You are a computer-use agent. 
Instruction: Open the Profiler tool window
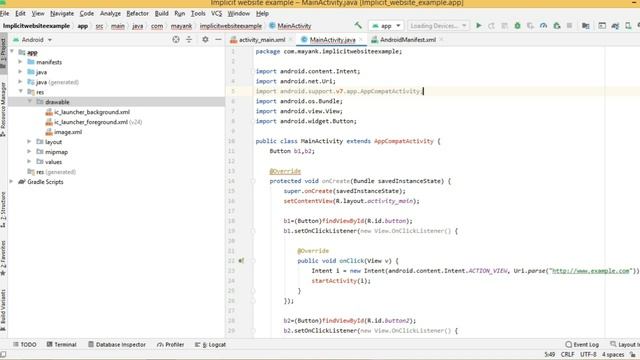click(x=171, y=344)
